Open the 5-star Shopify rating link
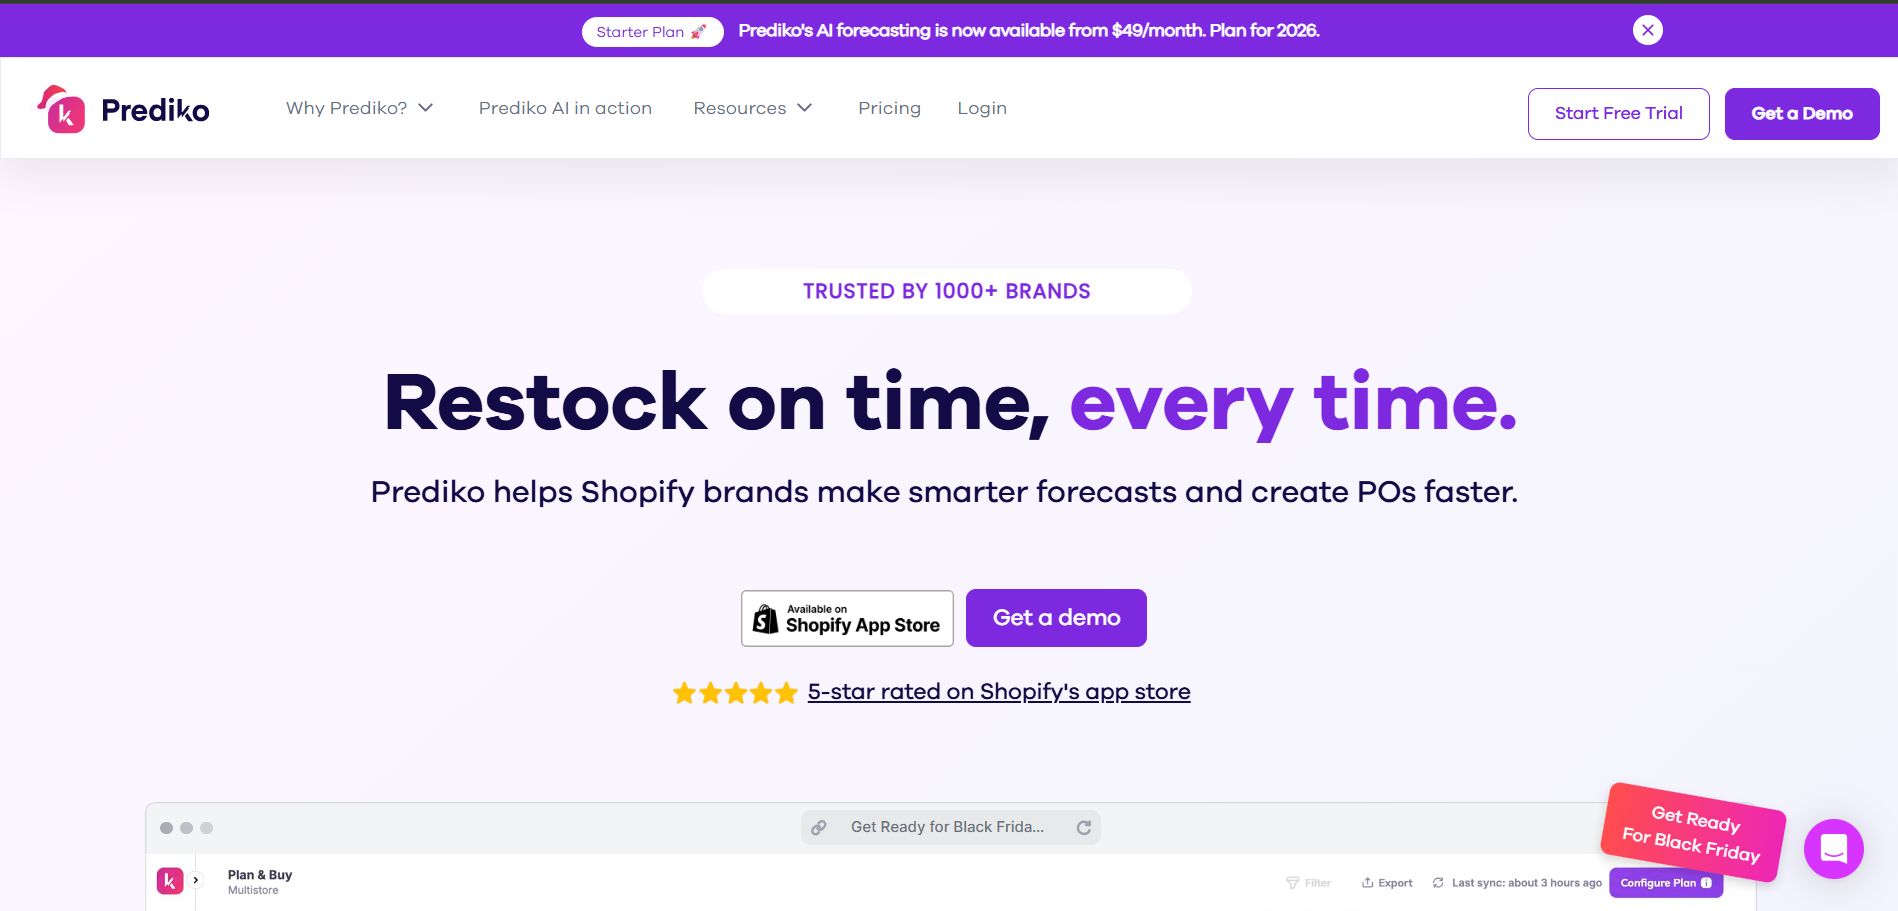This screenshot has width=1898, height=911. click(998, 691)
